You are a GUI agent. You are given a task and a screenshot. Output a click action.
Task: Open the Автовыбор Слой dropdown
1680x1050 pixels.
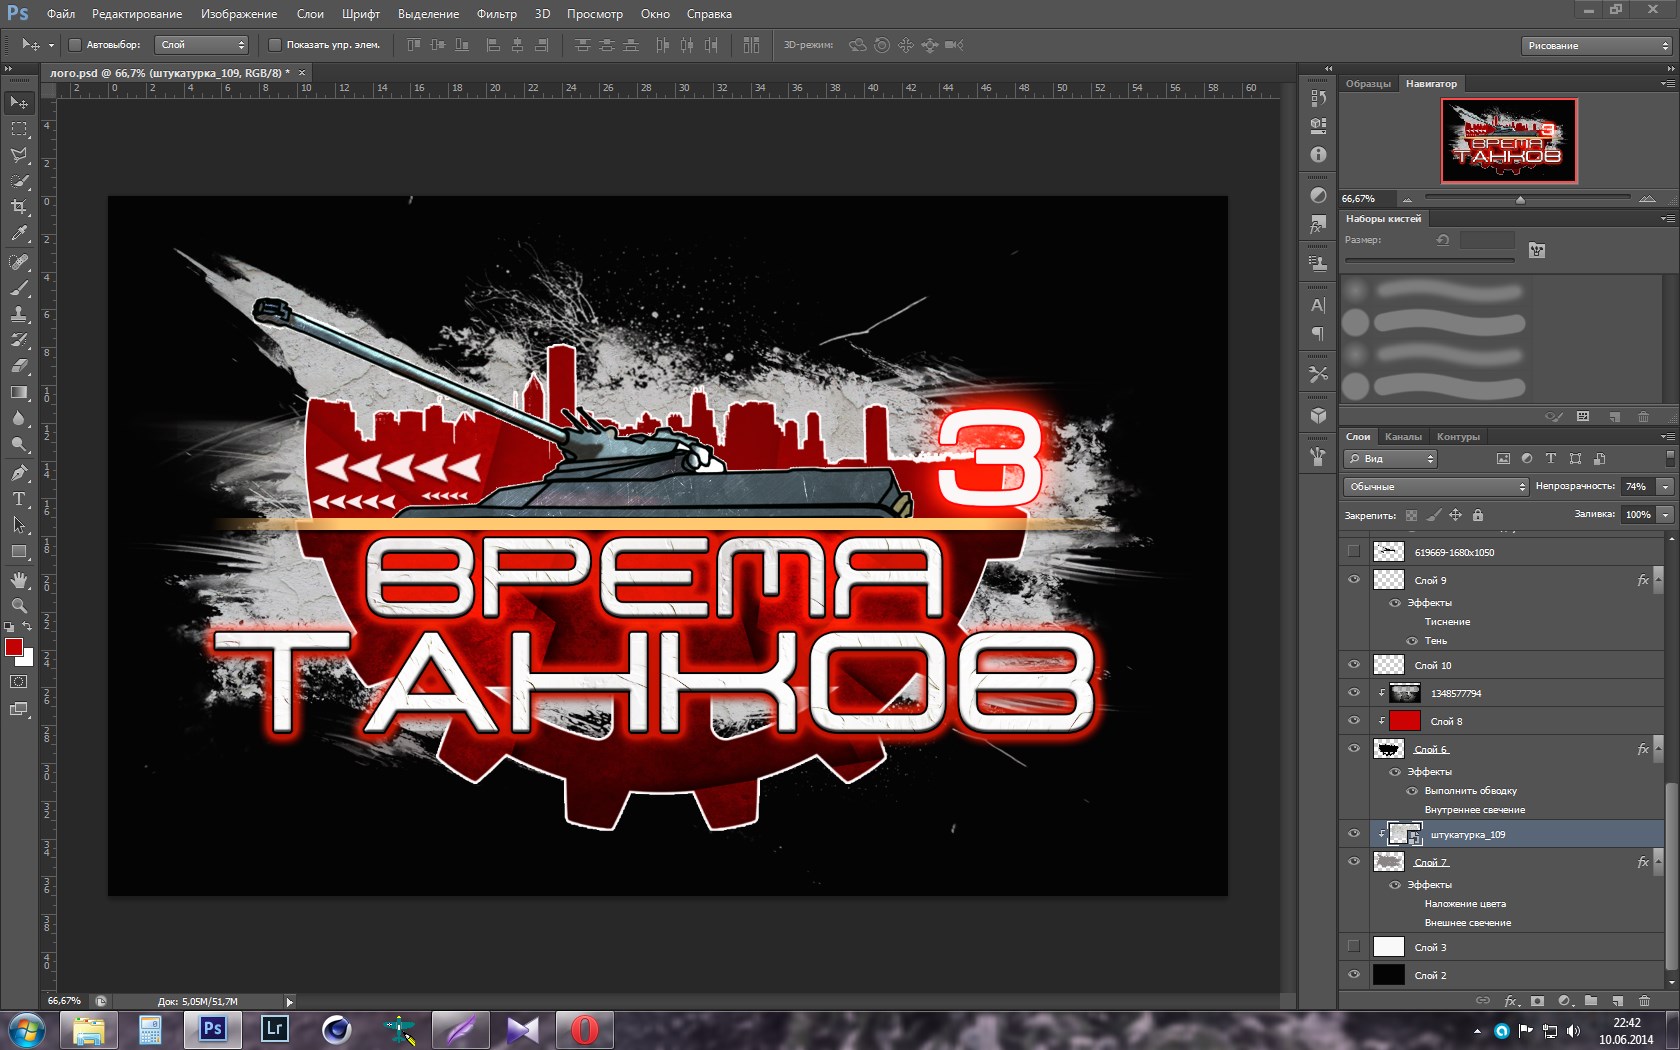(202, 45)
